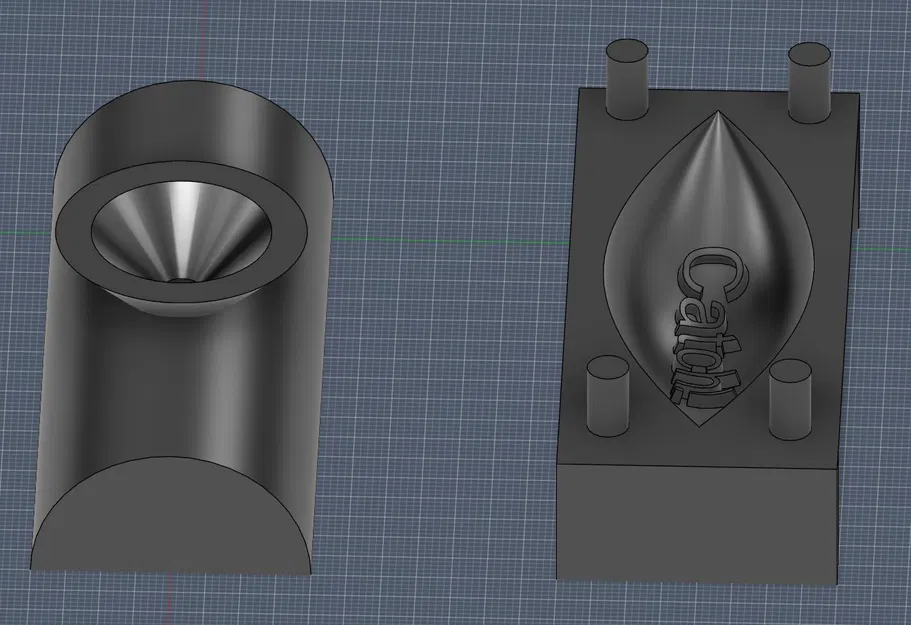Click the semicircular end face of left model
This screenshot has width=911, height=625.
coord(171,517)
